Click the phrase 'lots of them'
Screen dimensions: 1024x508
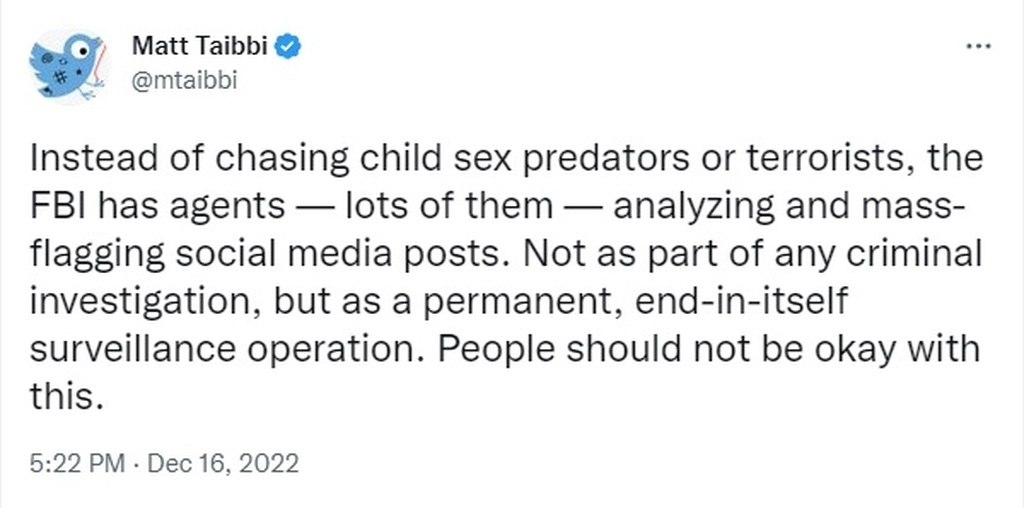(449, 207)
